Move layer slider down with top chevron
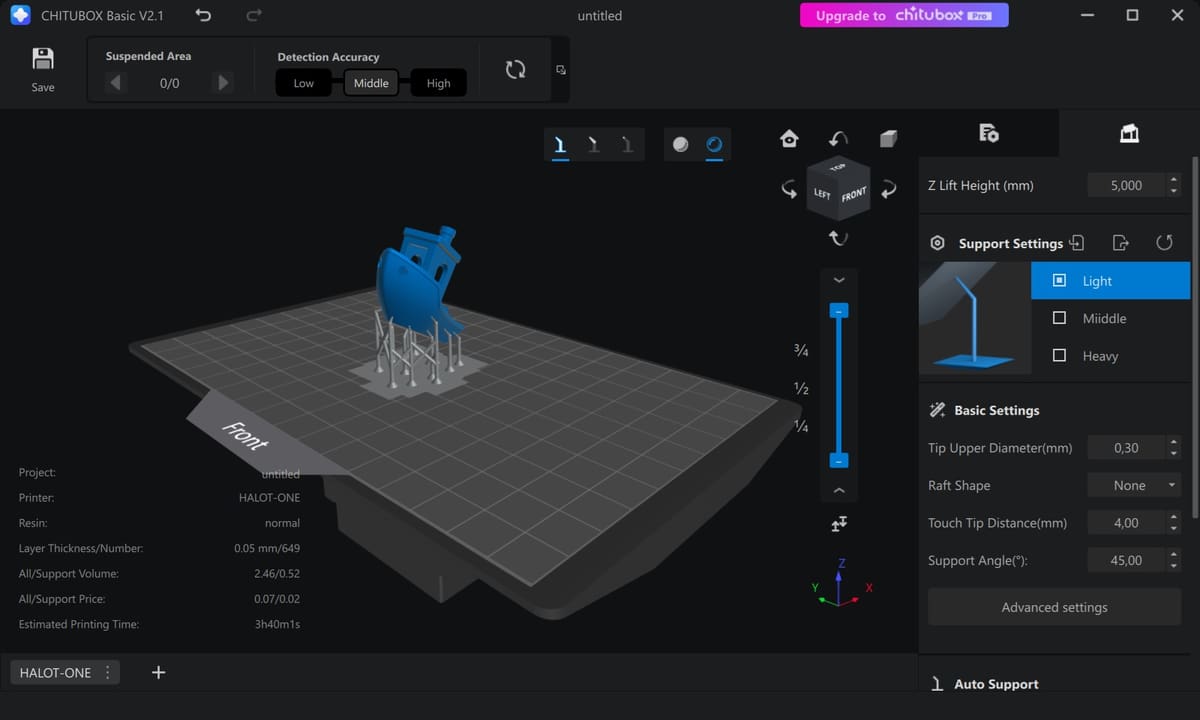Screen dimensions: 1200x720 coord(839,279)
